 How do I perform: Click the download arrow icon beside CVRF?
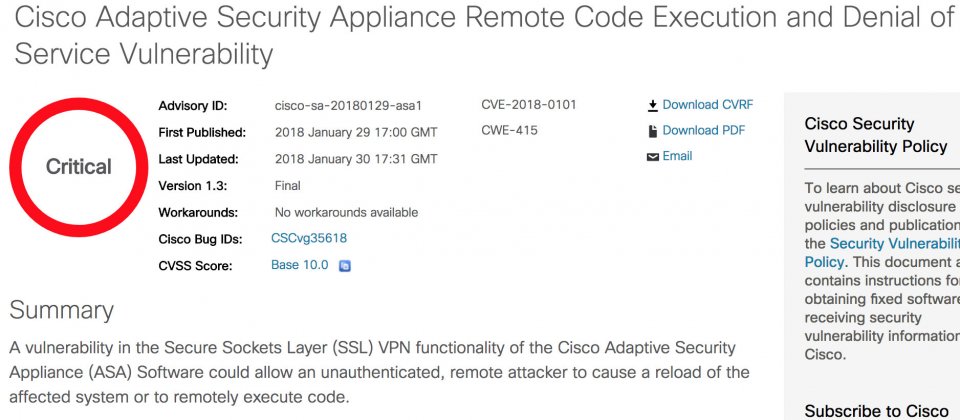[x=652, y=105]
